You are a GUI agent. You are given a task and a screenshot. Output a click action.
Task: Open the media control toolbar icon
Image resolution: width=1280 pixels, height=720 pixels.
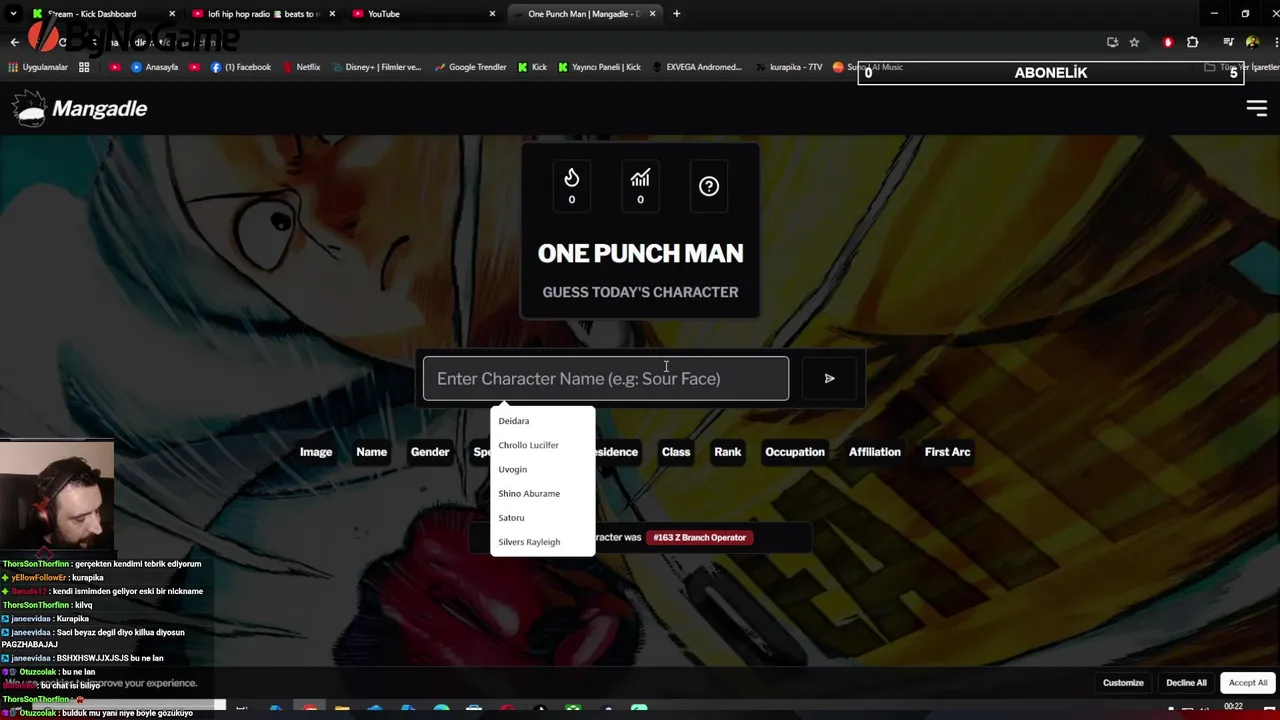point(1228,42)
